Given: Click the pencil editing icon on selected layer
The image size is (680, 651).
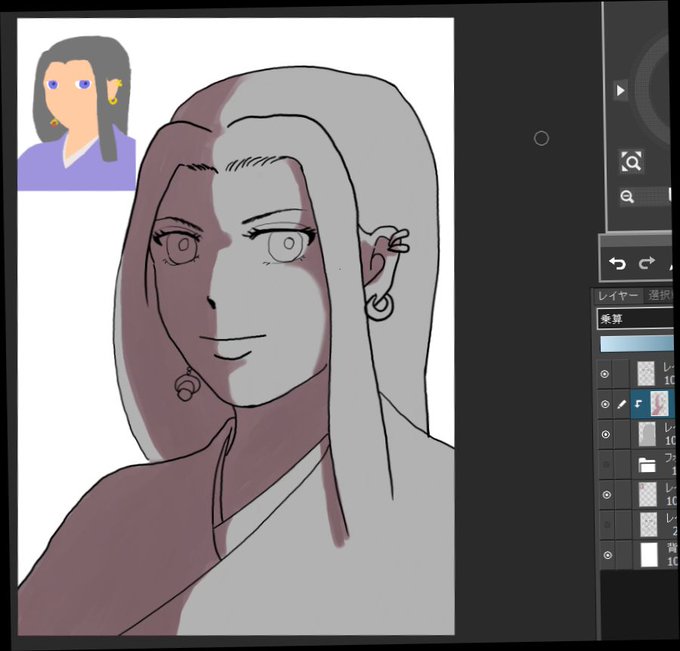Looking at the screenshot, I should 621,404.
